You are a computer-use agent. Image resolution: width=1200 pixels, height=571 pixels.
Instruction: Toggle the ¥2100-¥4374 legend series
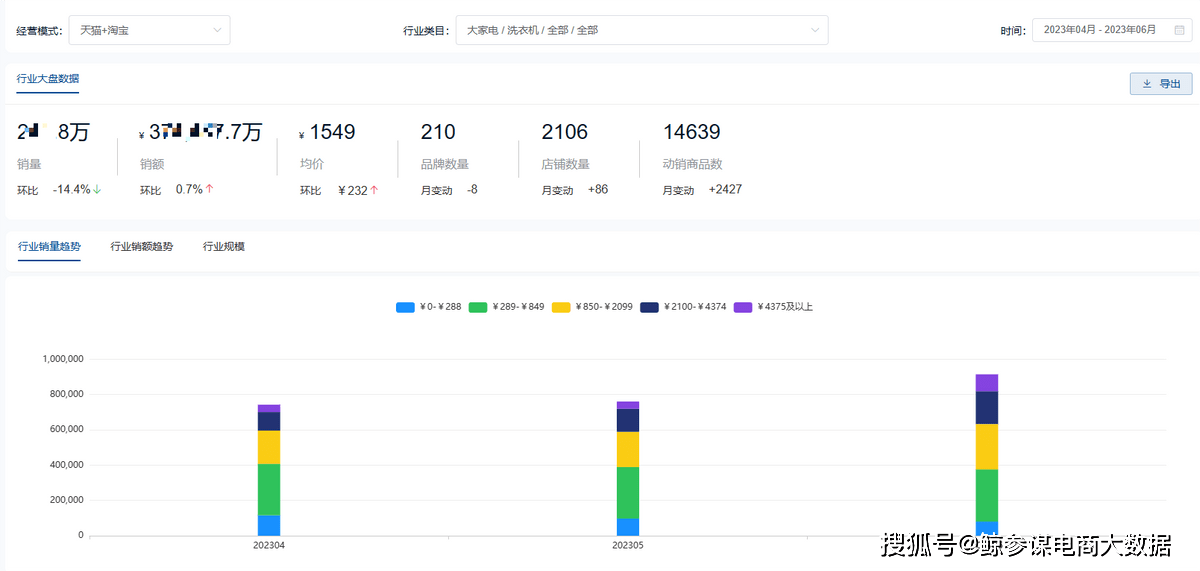pos(683,307)
